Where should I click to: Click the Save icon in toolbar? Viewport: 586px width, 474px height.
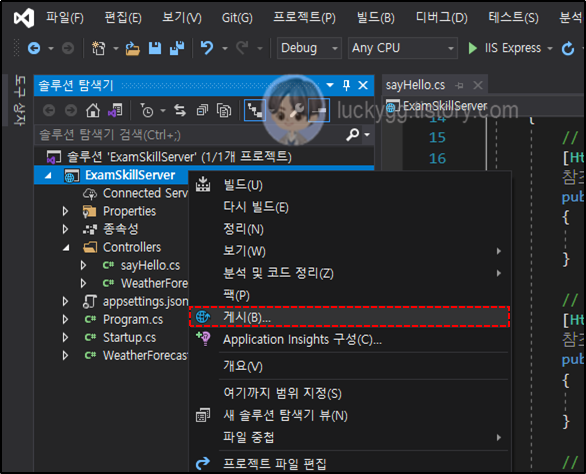155,48
